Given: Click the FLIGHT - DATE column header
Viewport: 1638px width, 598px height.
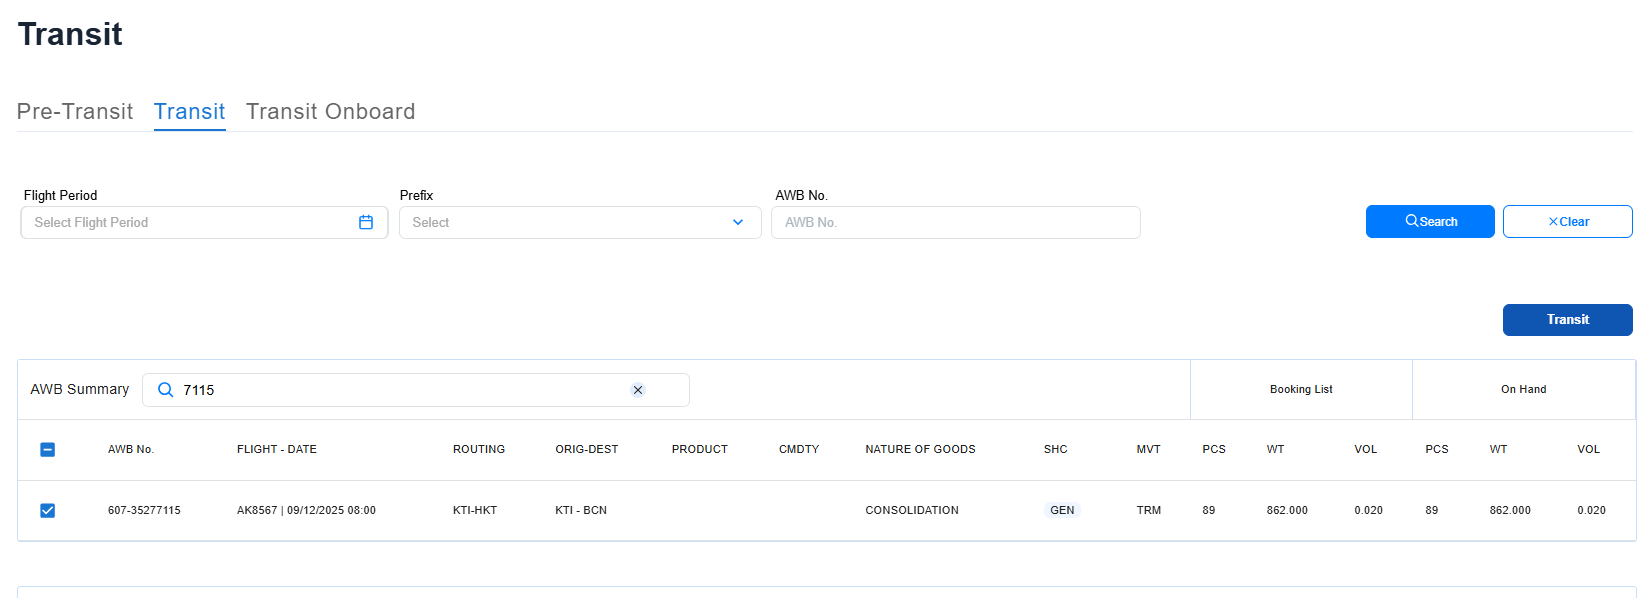Looking at the screenshot, I should tap(277, 449).
